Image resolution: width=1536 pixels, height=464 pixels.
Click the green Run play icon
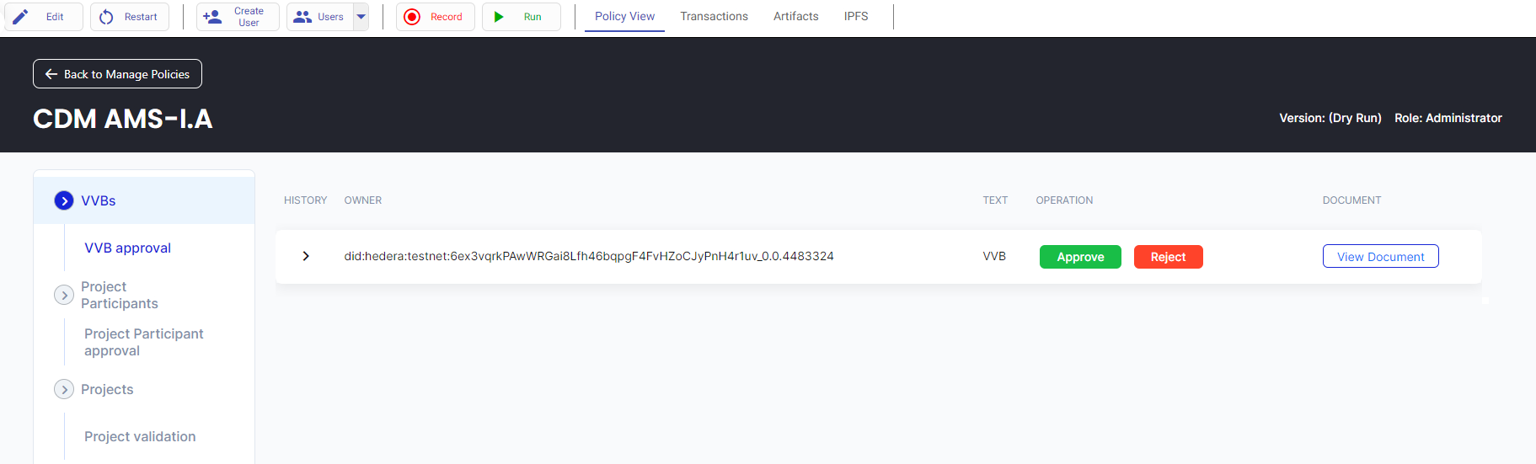click(x=499, y=17)
